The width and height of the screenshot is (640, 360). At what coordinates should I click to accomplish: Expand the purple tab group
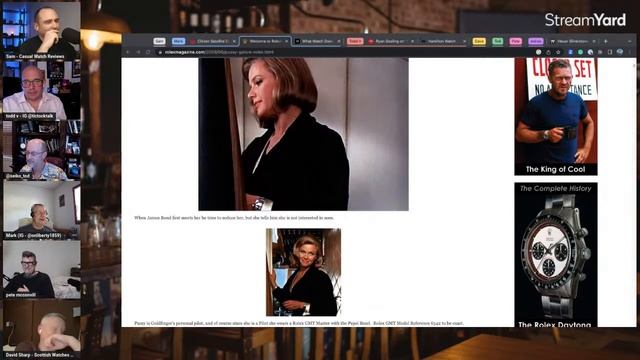536,41
